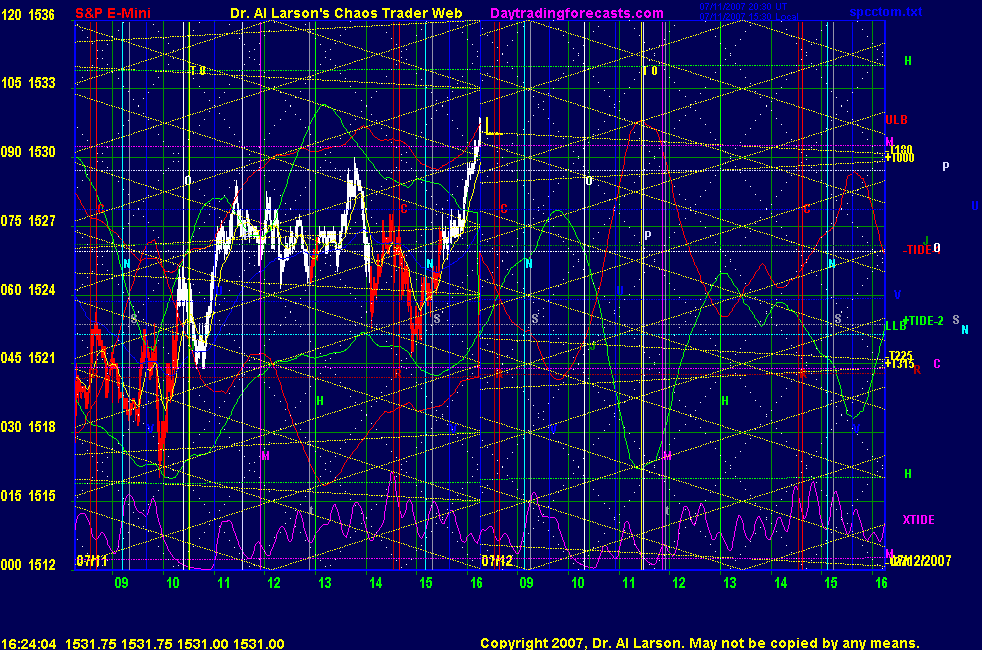Click the Copyright 2007 Dr. Al Larson notice
The width and height of the screenshot is (982, 650).
[x=700, y=643]
